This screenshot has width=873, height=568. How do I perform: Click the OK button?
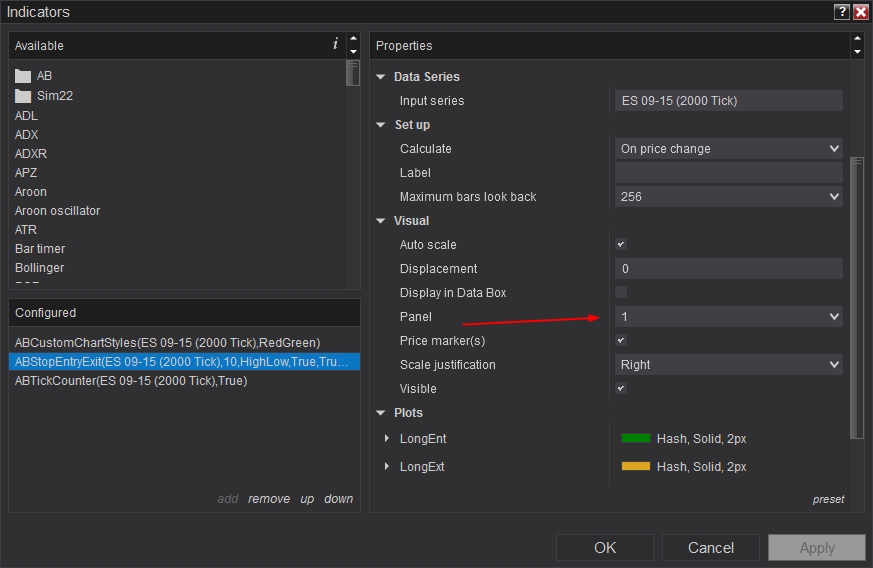[605, 547]
